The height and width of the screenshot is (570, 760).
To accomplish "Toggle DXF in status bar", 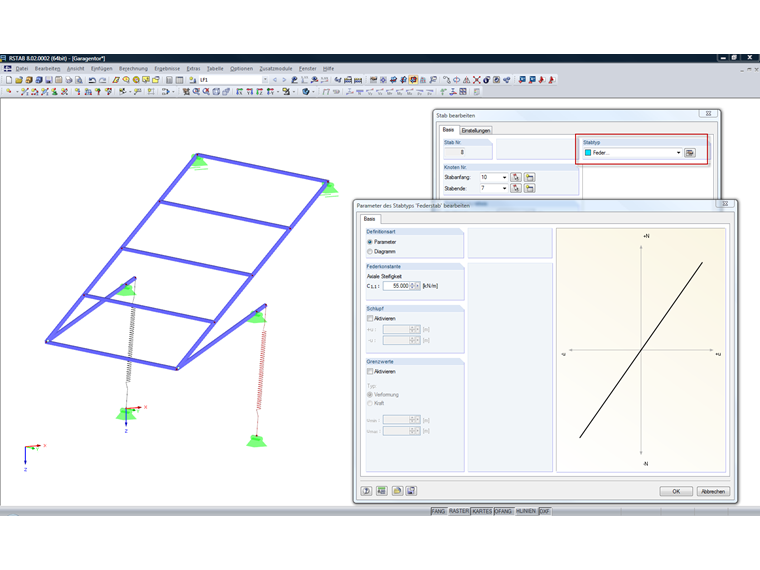I will tap(545, 511).
